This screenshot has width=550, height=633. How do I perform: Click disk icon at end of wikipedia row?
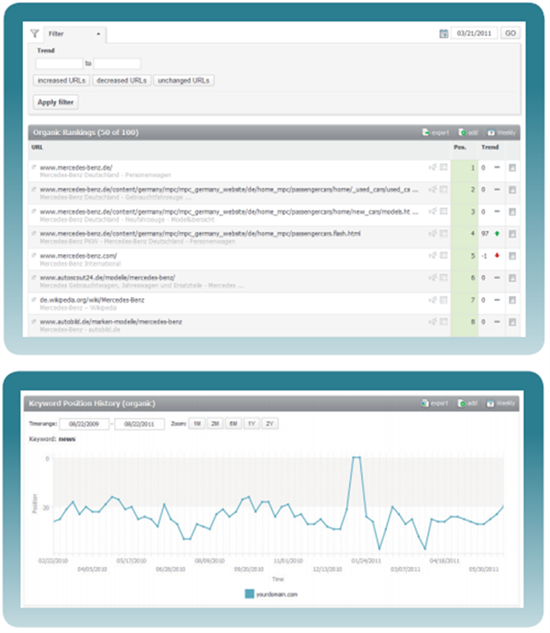512,300
